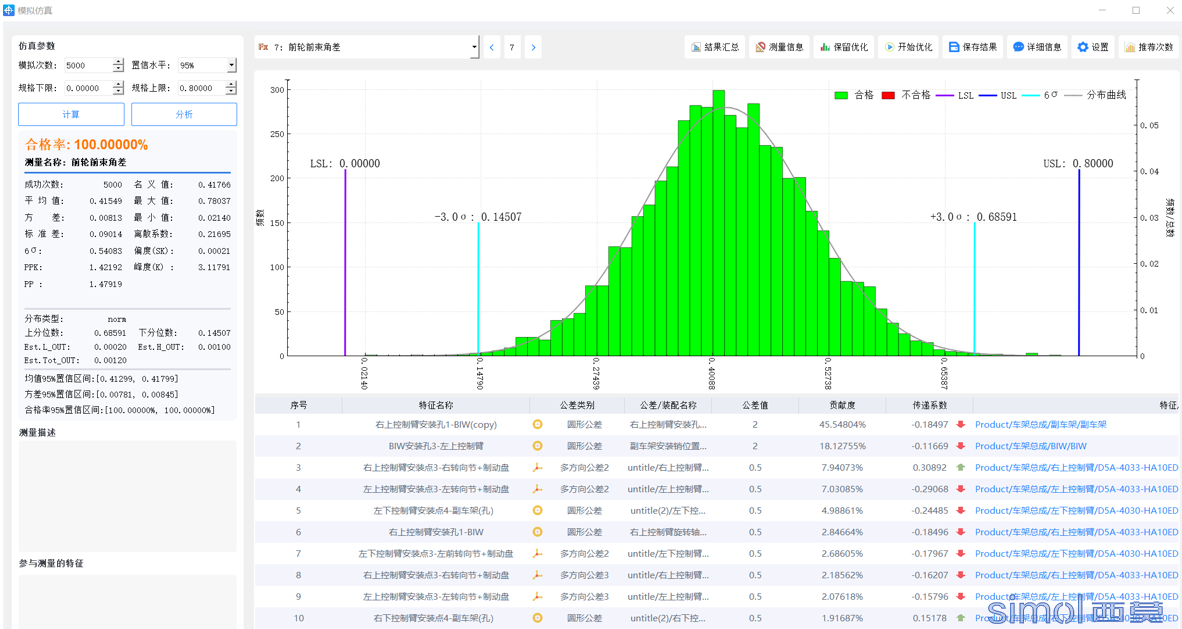Open link Product/车架总成/BIW/BIW
Image resolution: width=1182 pixels, height=629 pixels.
click(x=1030, y=446)
